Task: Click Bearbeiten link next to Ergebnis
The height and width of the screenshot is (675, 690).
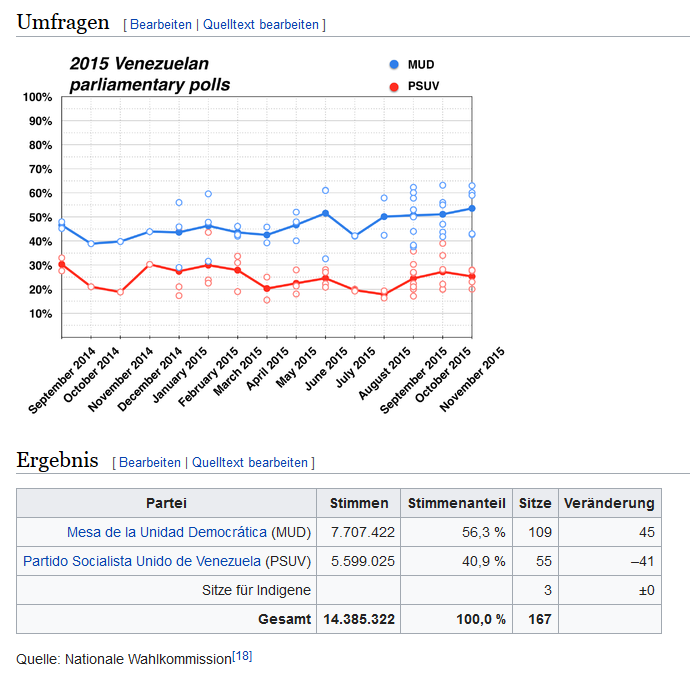Action: coord(150,462)
